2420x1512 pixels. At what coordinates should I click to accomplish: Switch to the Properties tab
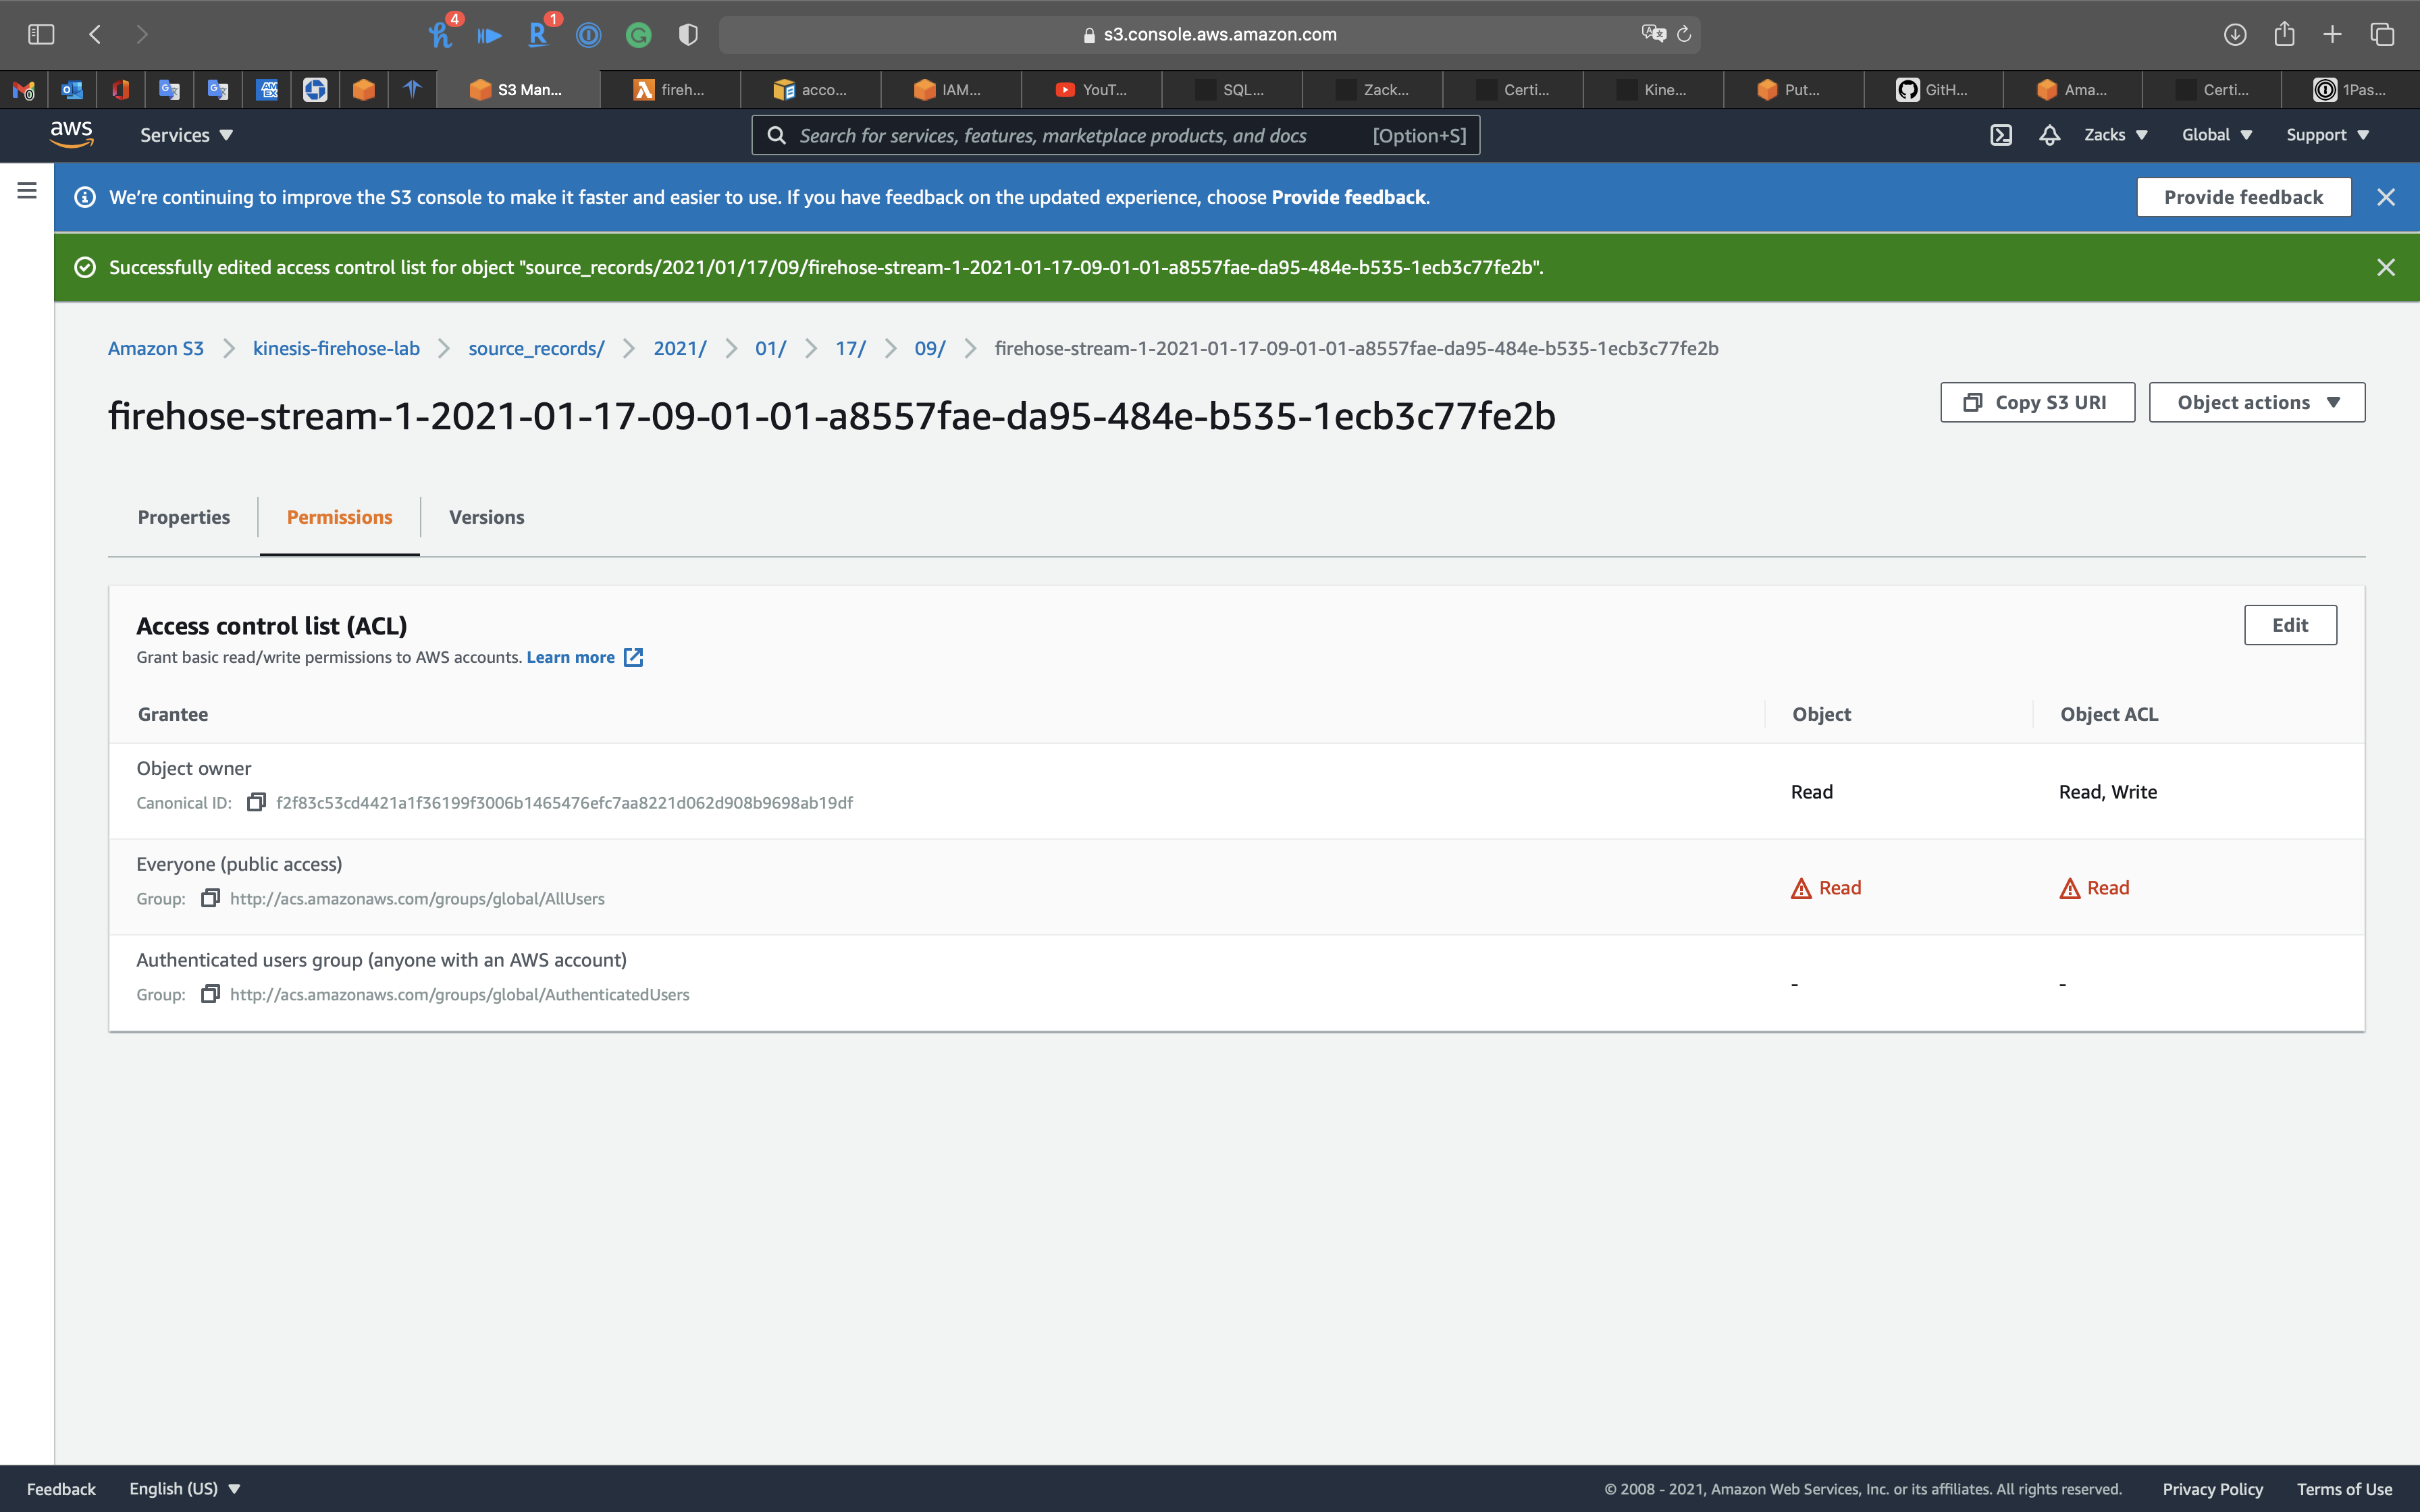(x=183, y=517)
